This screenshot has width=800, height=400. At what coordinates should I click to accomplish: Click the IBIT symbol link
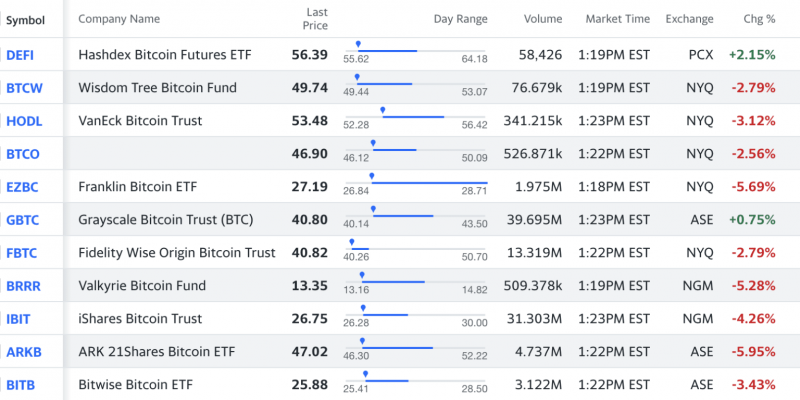[20, 319]
